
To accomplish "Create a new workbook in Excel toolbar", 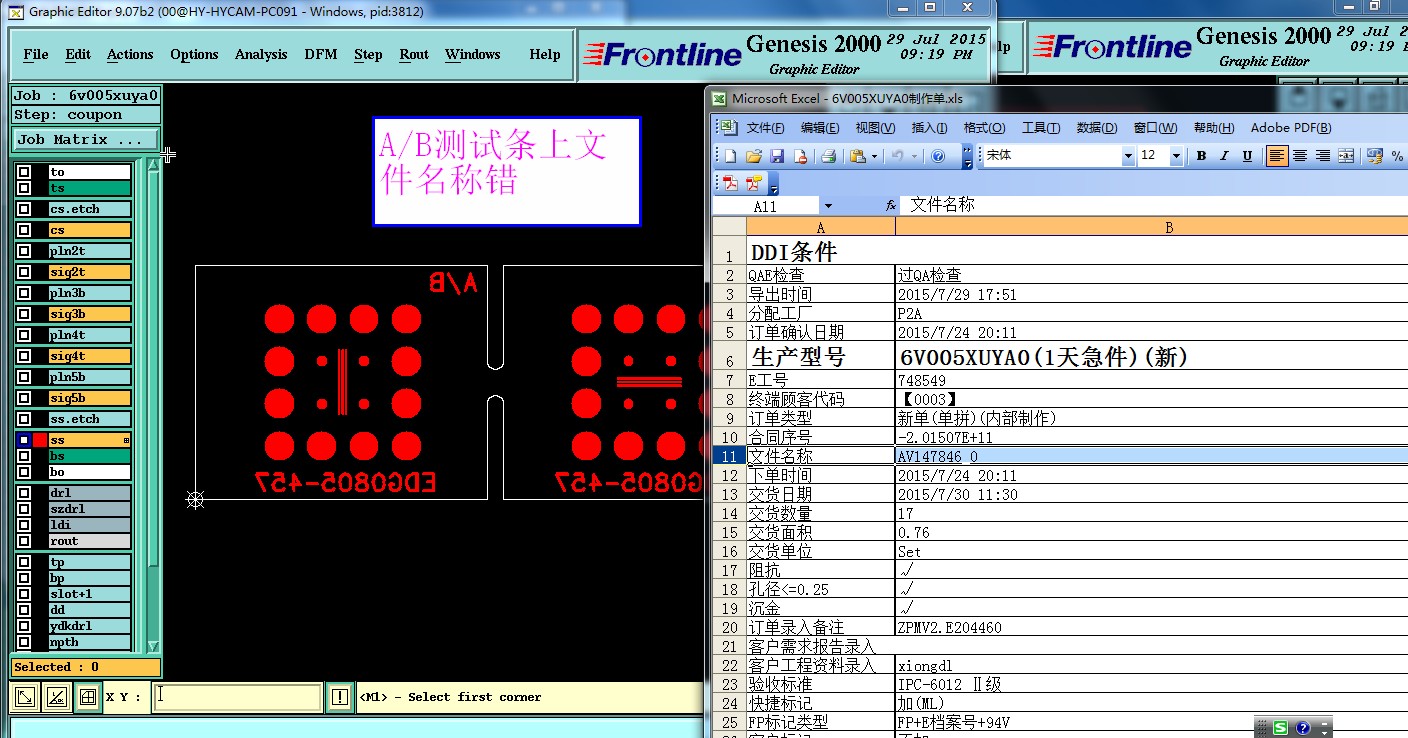I will [731, 156].
